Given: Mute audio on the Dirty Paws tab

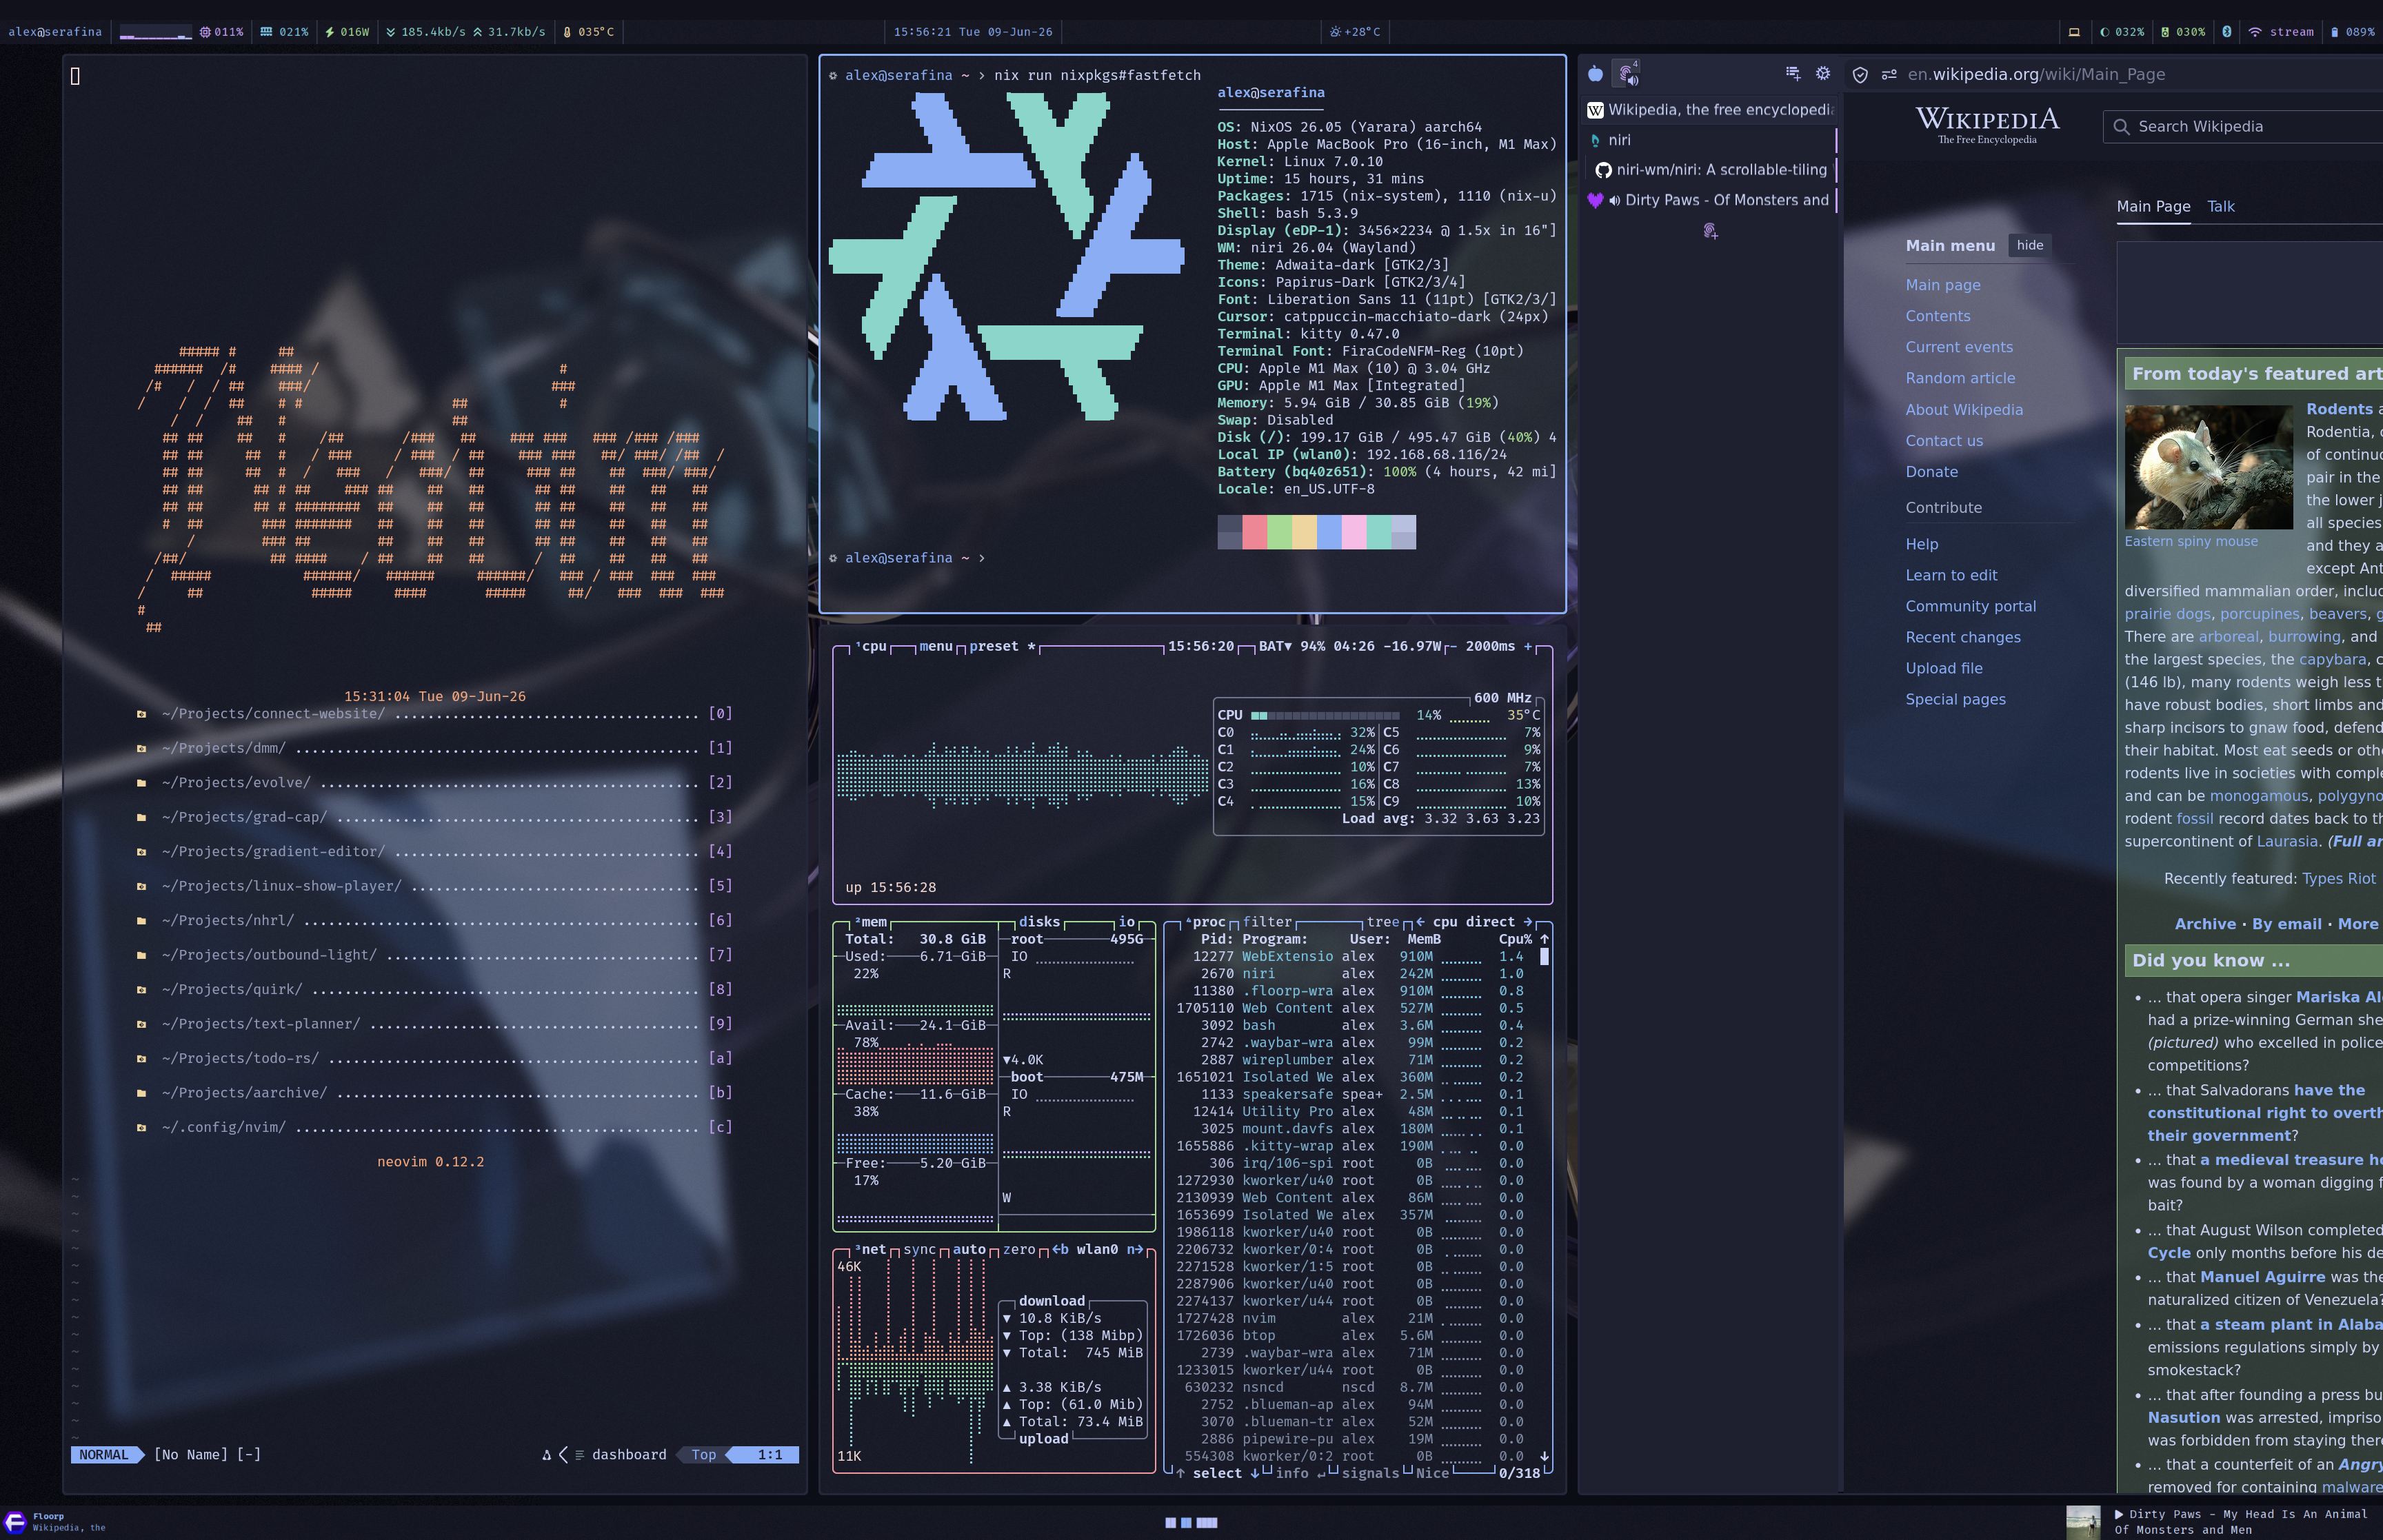Looking at the screenshot, I should click(1614, 201).
